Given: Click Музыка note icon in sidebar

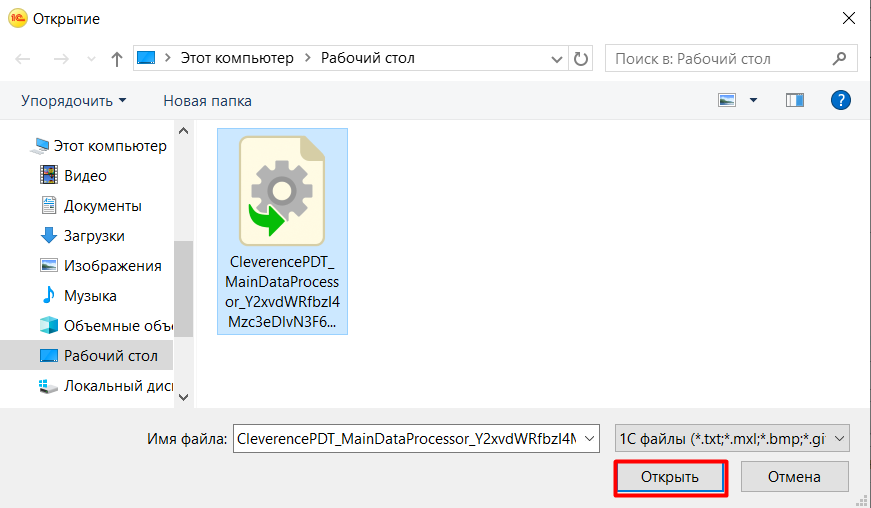Looking at the screenshot, I should 49,295.
